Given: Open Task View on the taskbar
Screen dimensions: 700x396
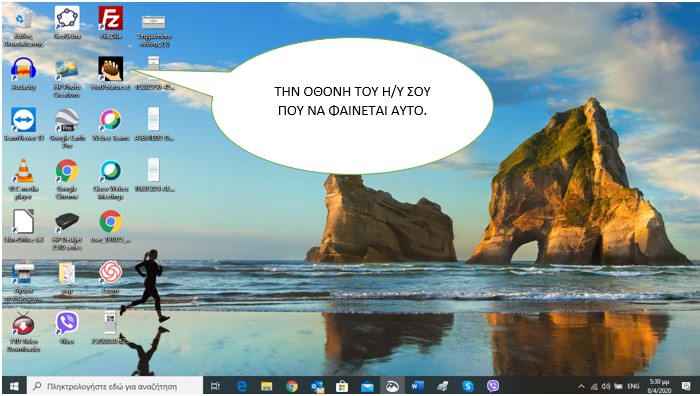Looking at the screenshot, I should tap(215, 386).
